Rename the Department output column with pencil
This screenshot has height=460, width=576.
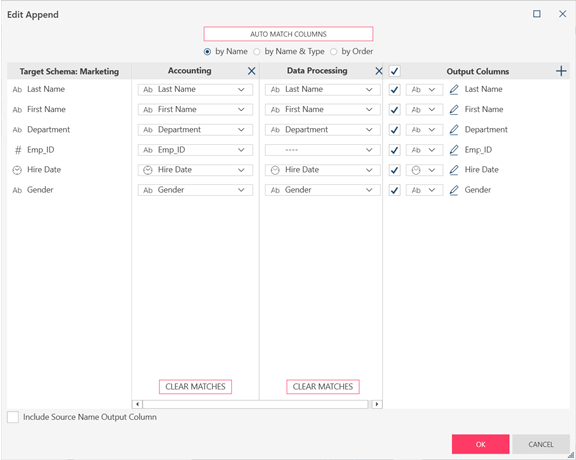[454, 130]
